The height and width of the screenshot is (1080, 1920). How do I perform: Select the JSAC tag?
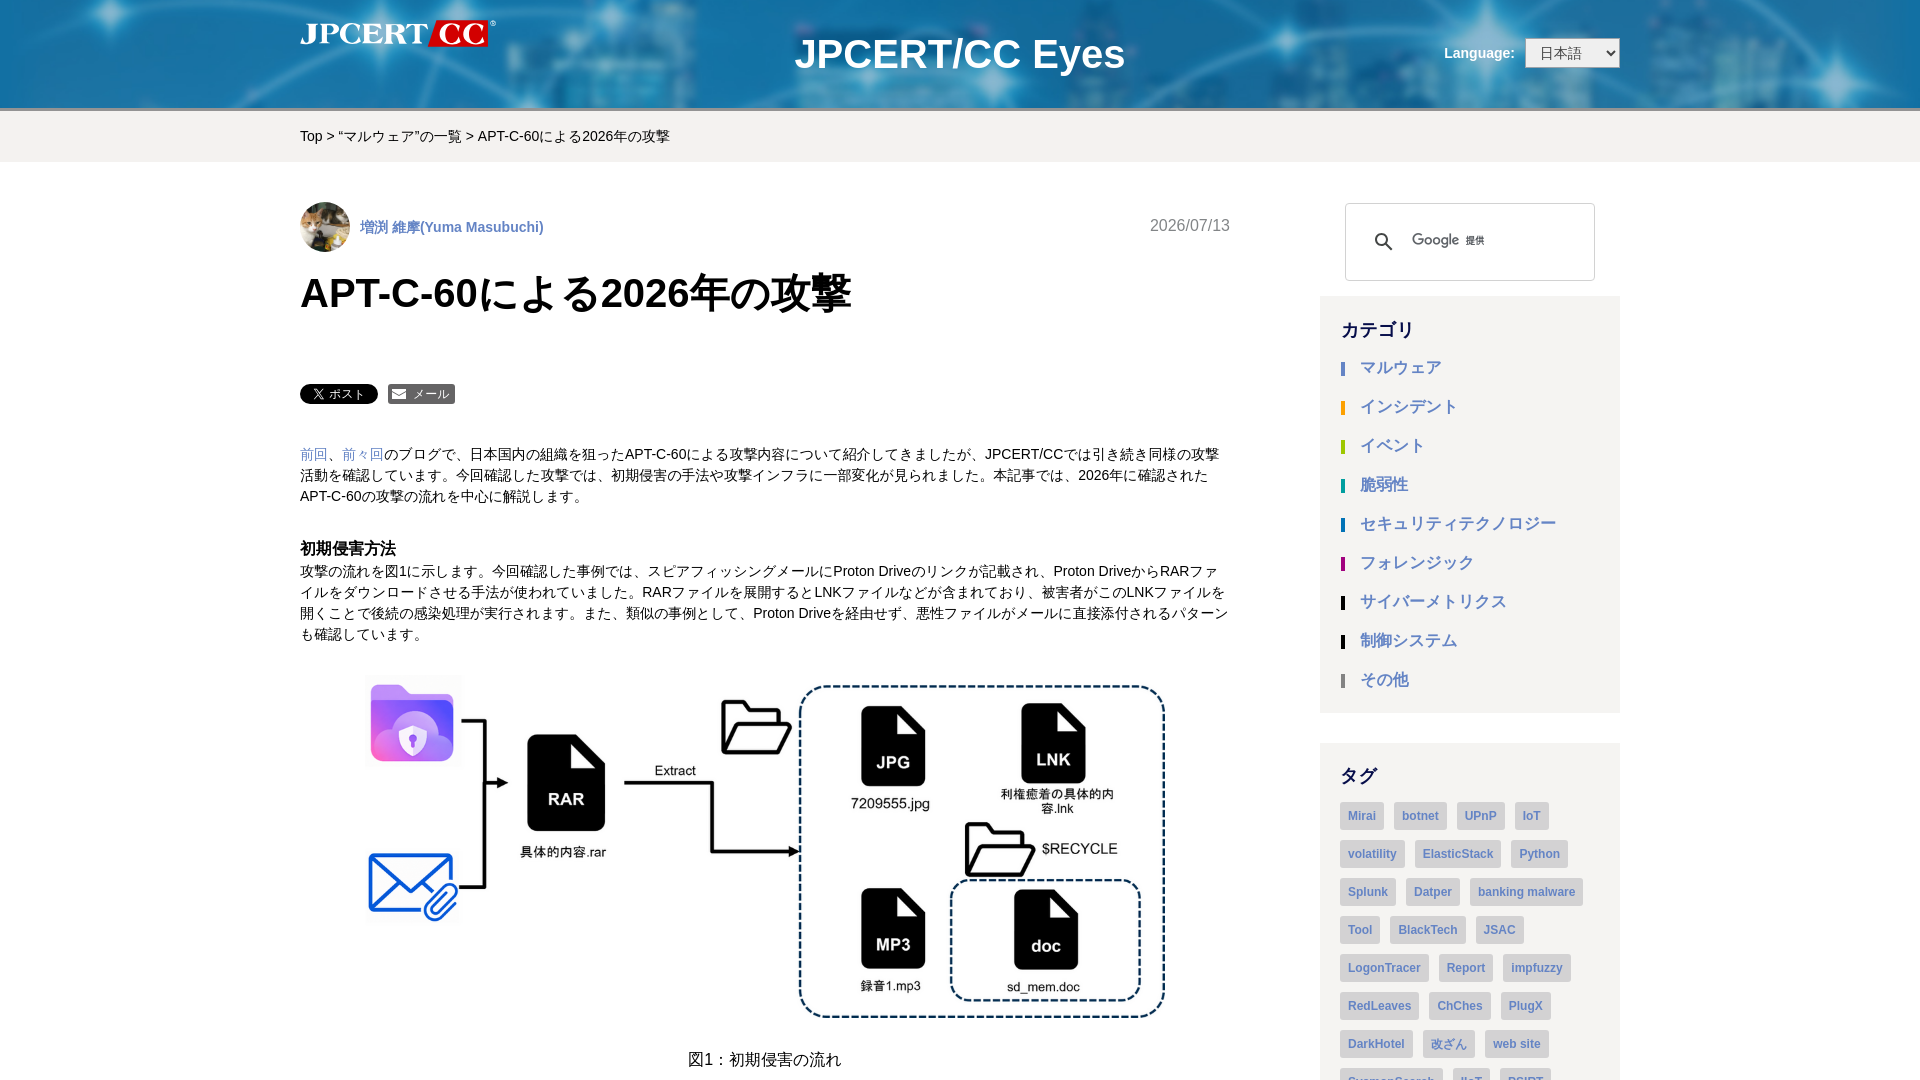(1500, 930)
